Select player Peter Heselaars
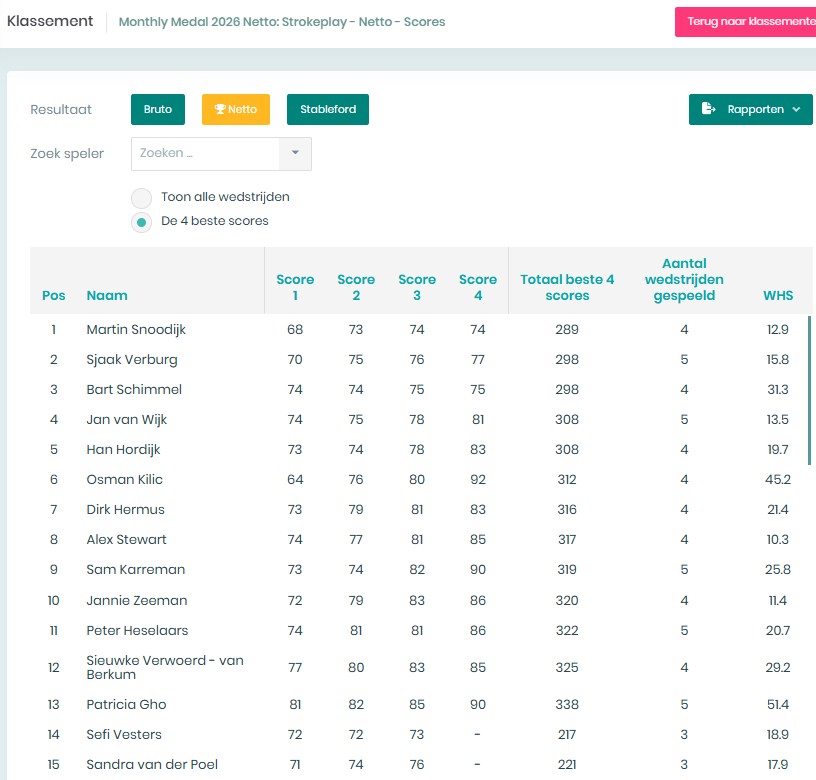816x780 pixels. (137, 631)
